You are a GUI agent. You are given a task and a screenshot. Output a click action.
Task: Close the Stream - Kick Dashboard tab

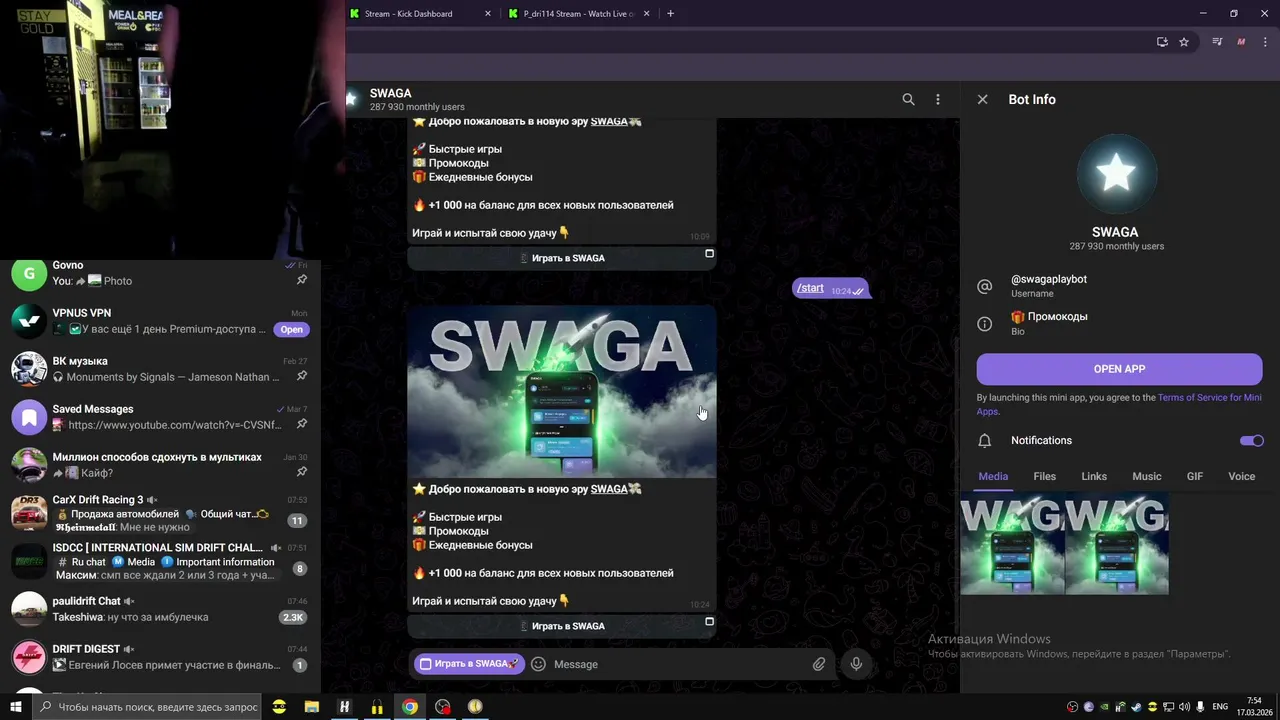(x=488, y=14)
